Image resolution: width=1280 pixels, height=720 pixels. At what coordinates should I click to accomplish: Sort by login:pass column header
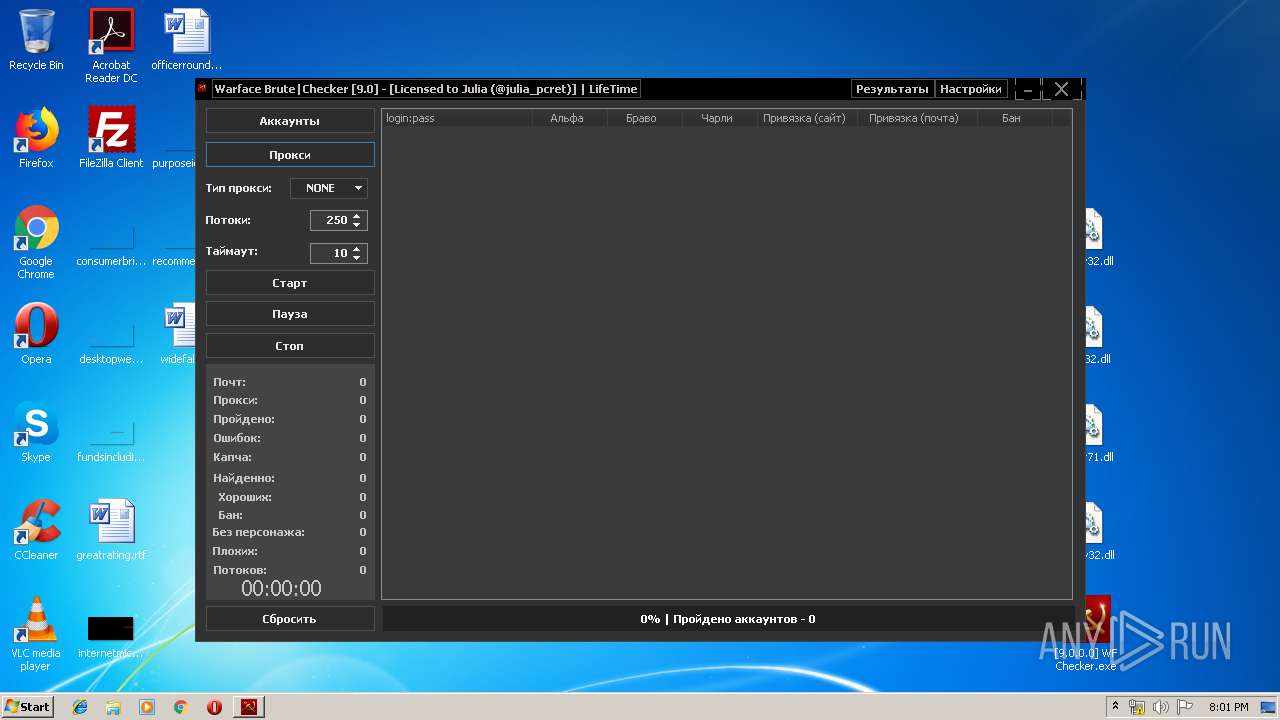(457, 118)
